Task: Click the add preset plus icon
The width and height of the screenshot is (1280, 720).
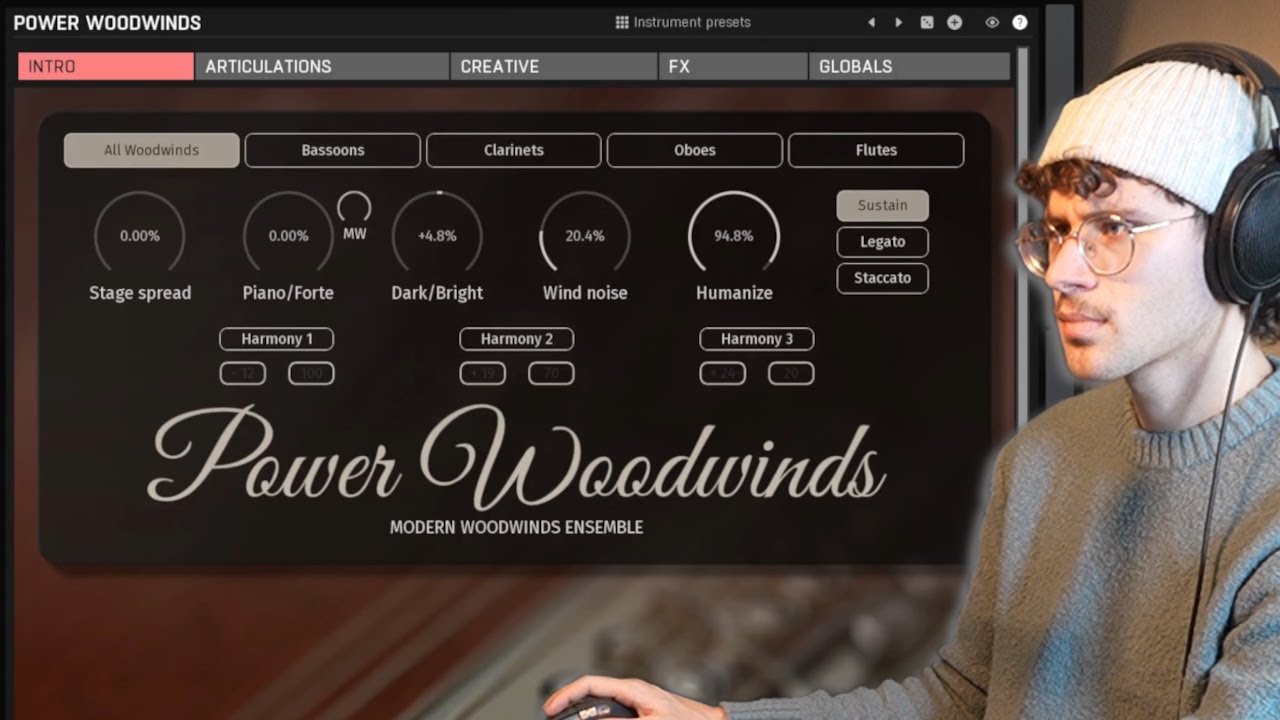Action: pyautogui.click(x=955, y=22)
